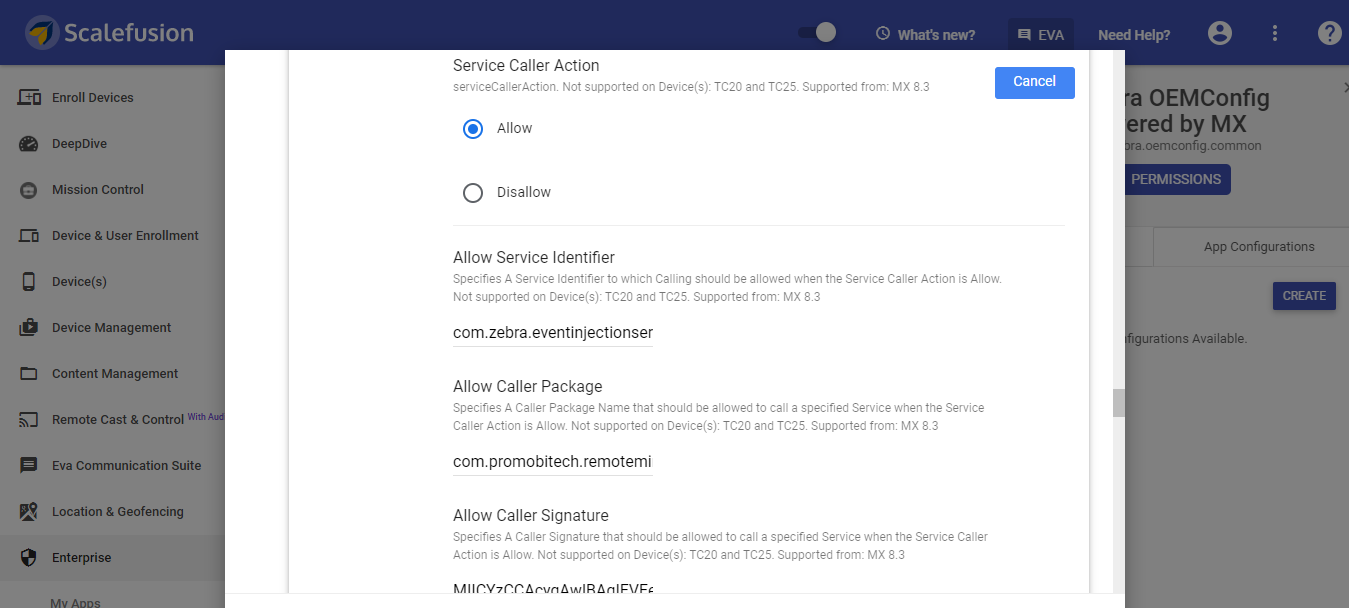
Task: Click the Device(s) phone icon
Action: click(x=30, y=281)
